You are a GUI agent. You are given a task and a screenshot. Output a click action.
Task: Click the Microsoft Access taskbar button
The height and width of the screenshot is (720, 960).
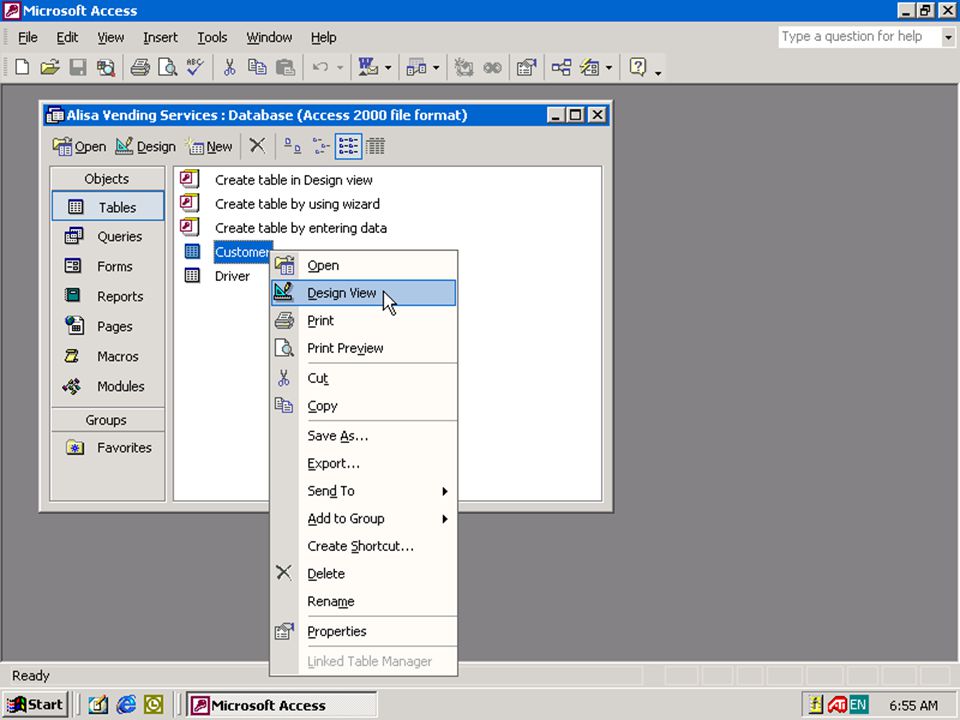282,705
